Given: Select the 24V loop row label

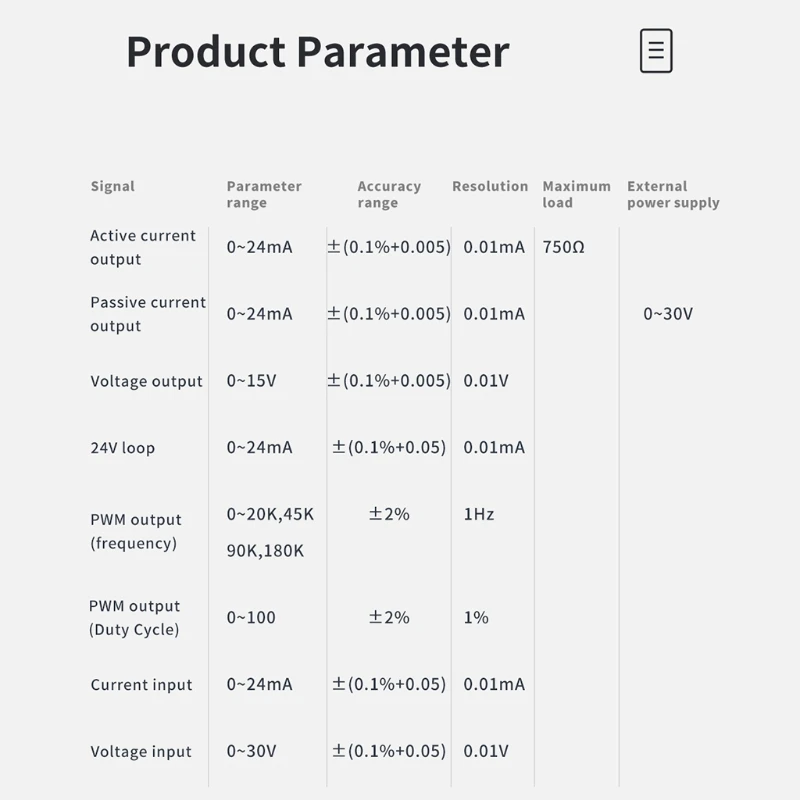Looking at the screenshot, I should click(x=122, y=448).
